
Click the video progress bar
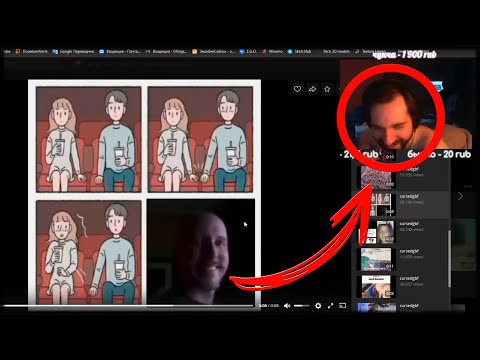[x=128, y=305]
